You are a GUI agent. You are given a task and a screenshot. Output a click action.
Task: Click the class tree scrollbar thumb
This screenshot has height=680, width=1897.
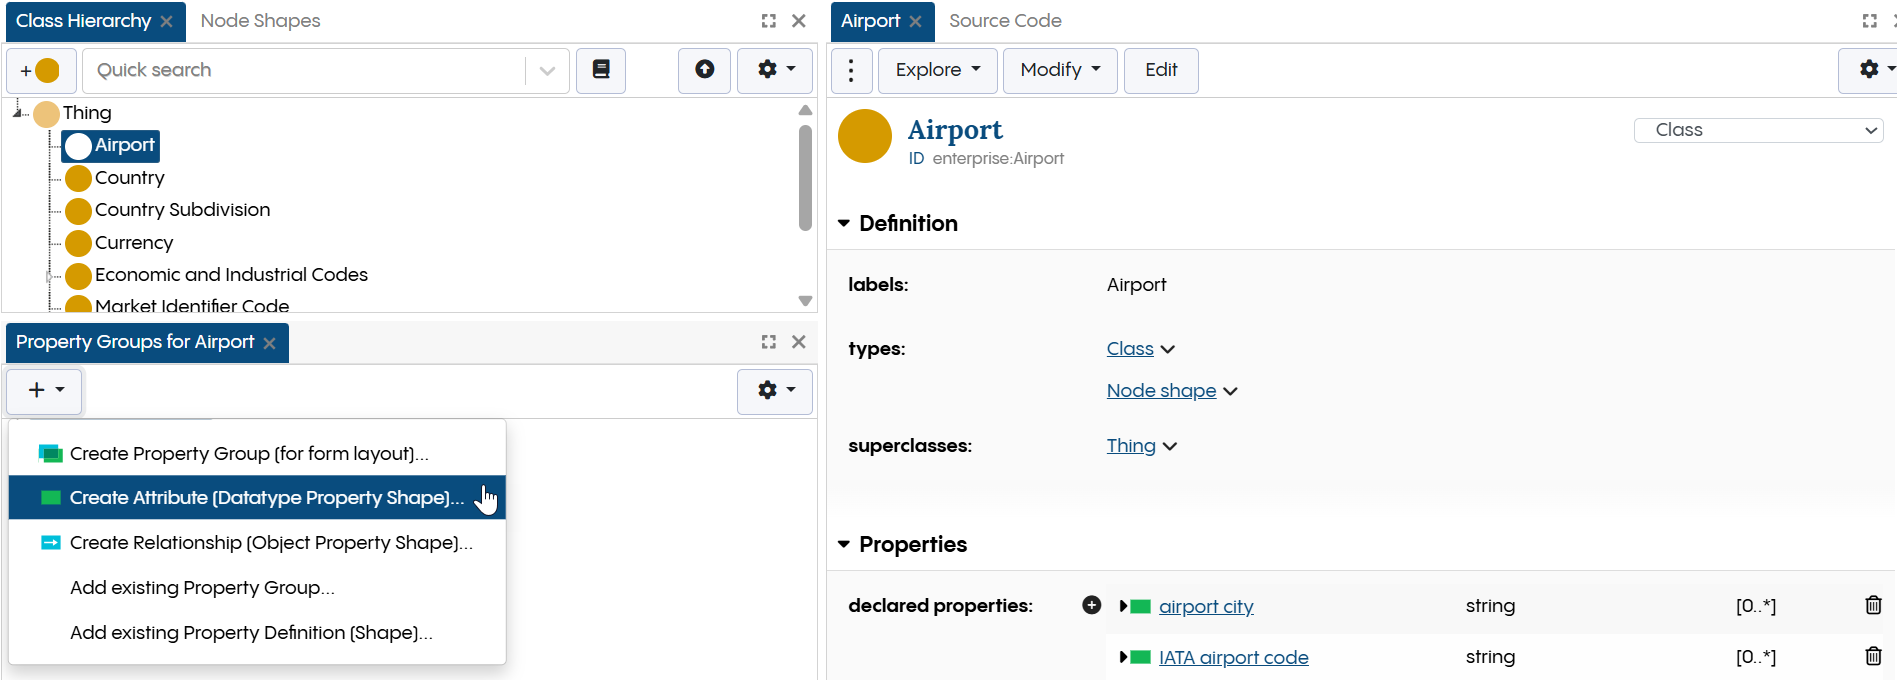point(805,178)
